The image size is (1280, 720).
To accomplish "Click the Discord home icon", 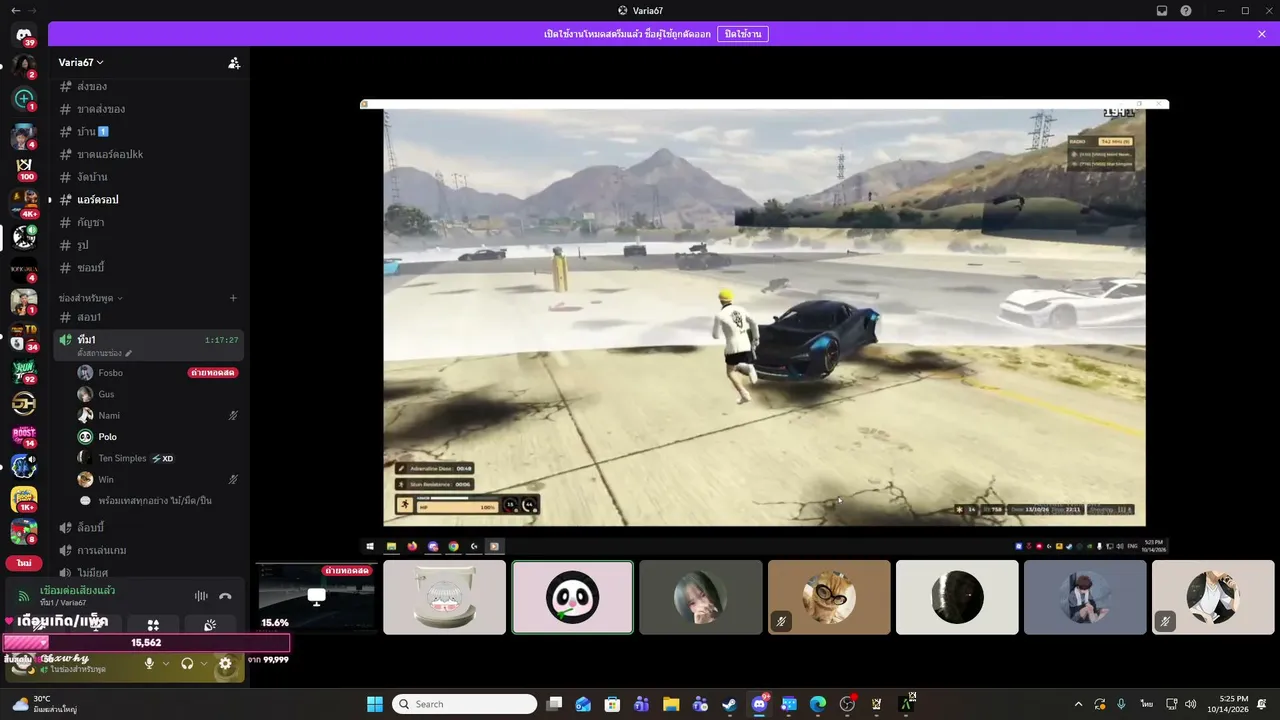I will (x=24, y=36).
